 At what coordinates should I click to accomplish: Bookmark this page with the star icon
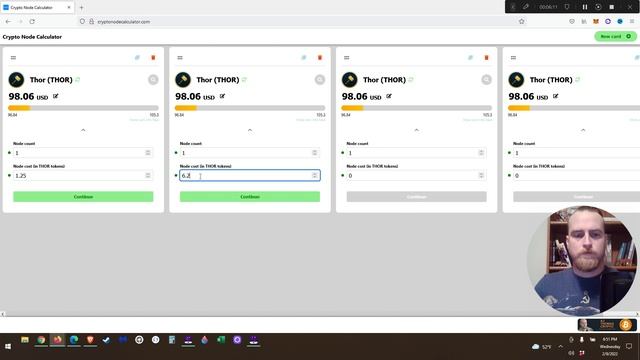click(x=521, y=21)
